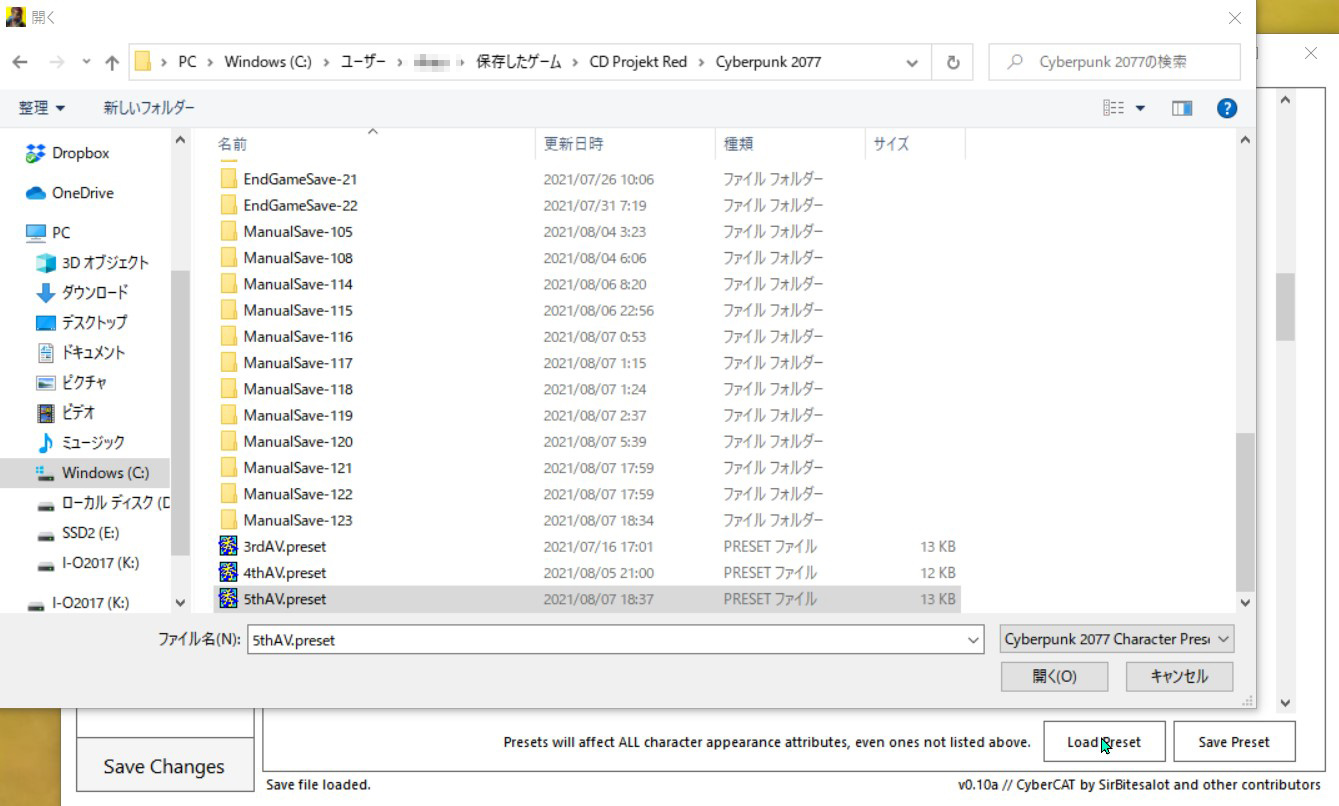Image resolution: width=1339 pixels, height=806 pixels.
Task: Toggle the preview pane icon
Action: (1182, 108)
